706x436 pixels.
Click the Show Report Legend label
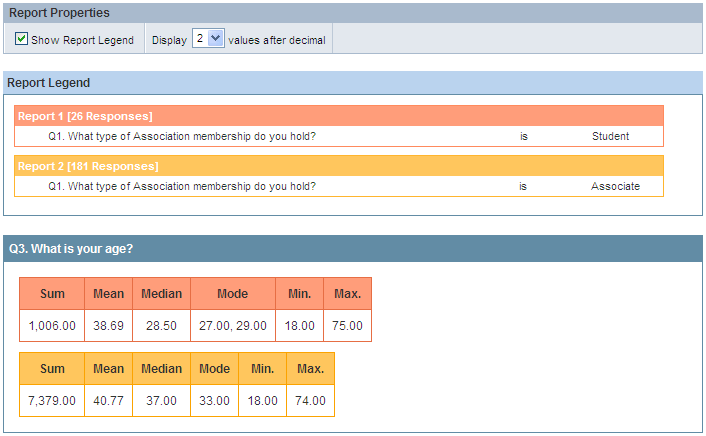pos(82,40)
